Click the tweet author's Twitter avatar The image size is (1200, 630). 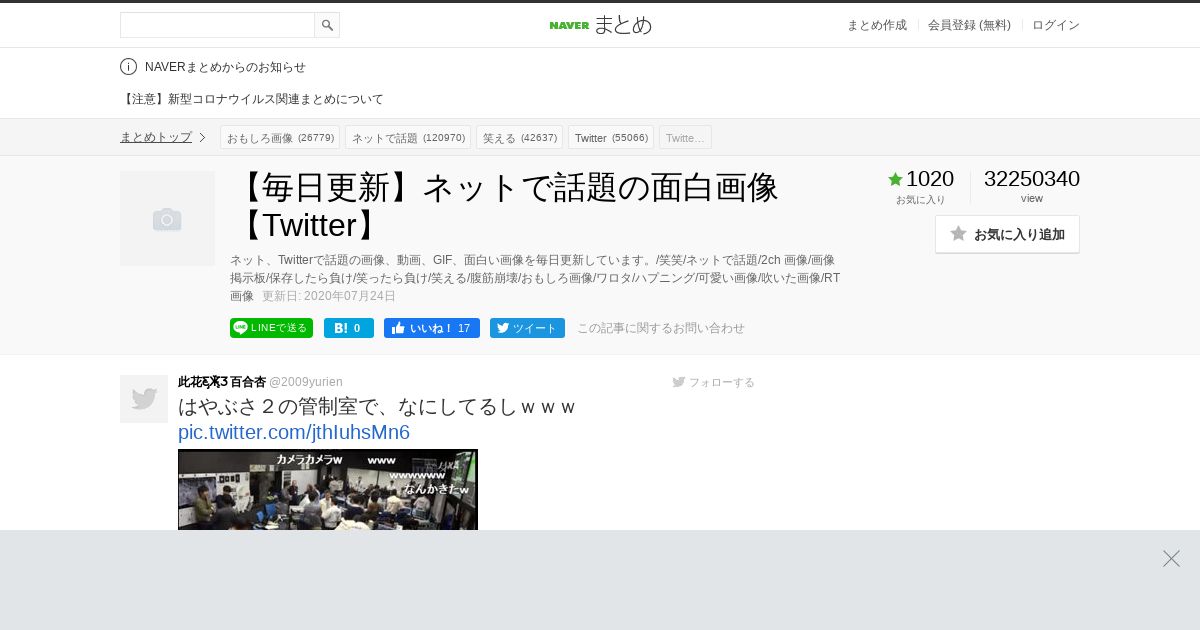pos(144,399)
